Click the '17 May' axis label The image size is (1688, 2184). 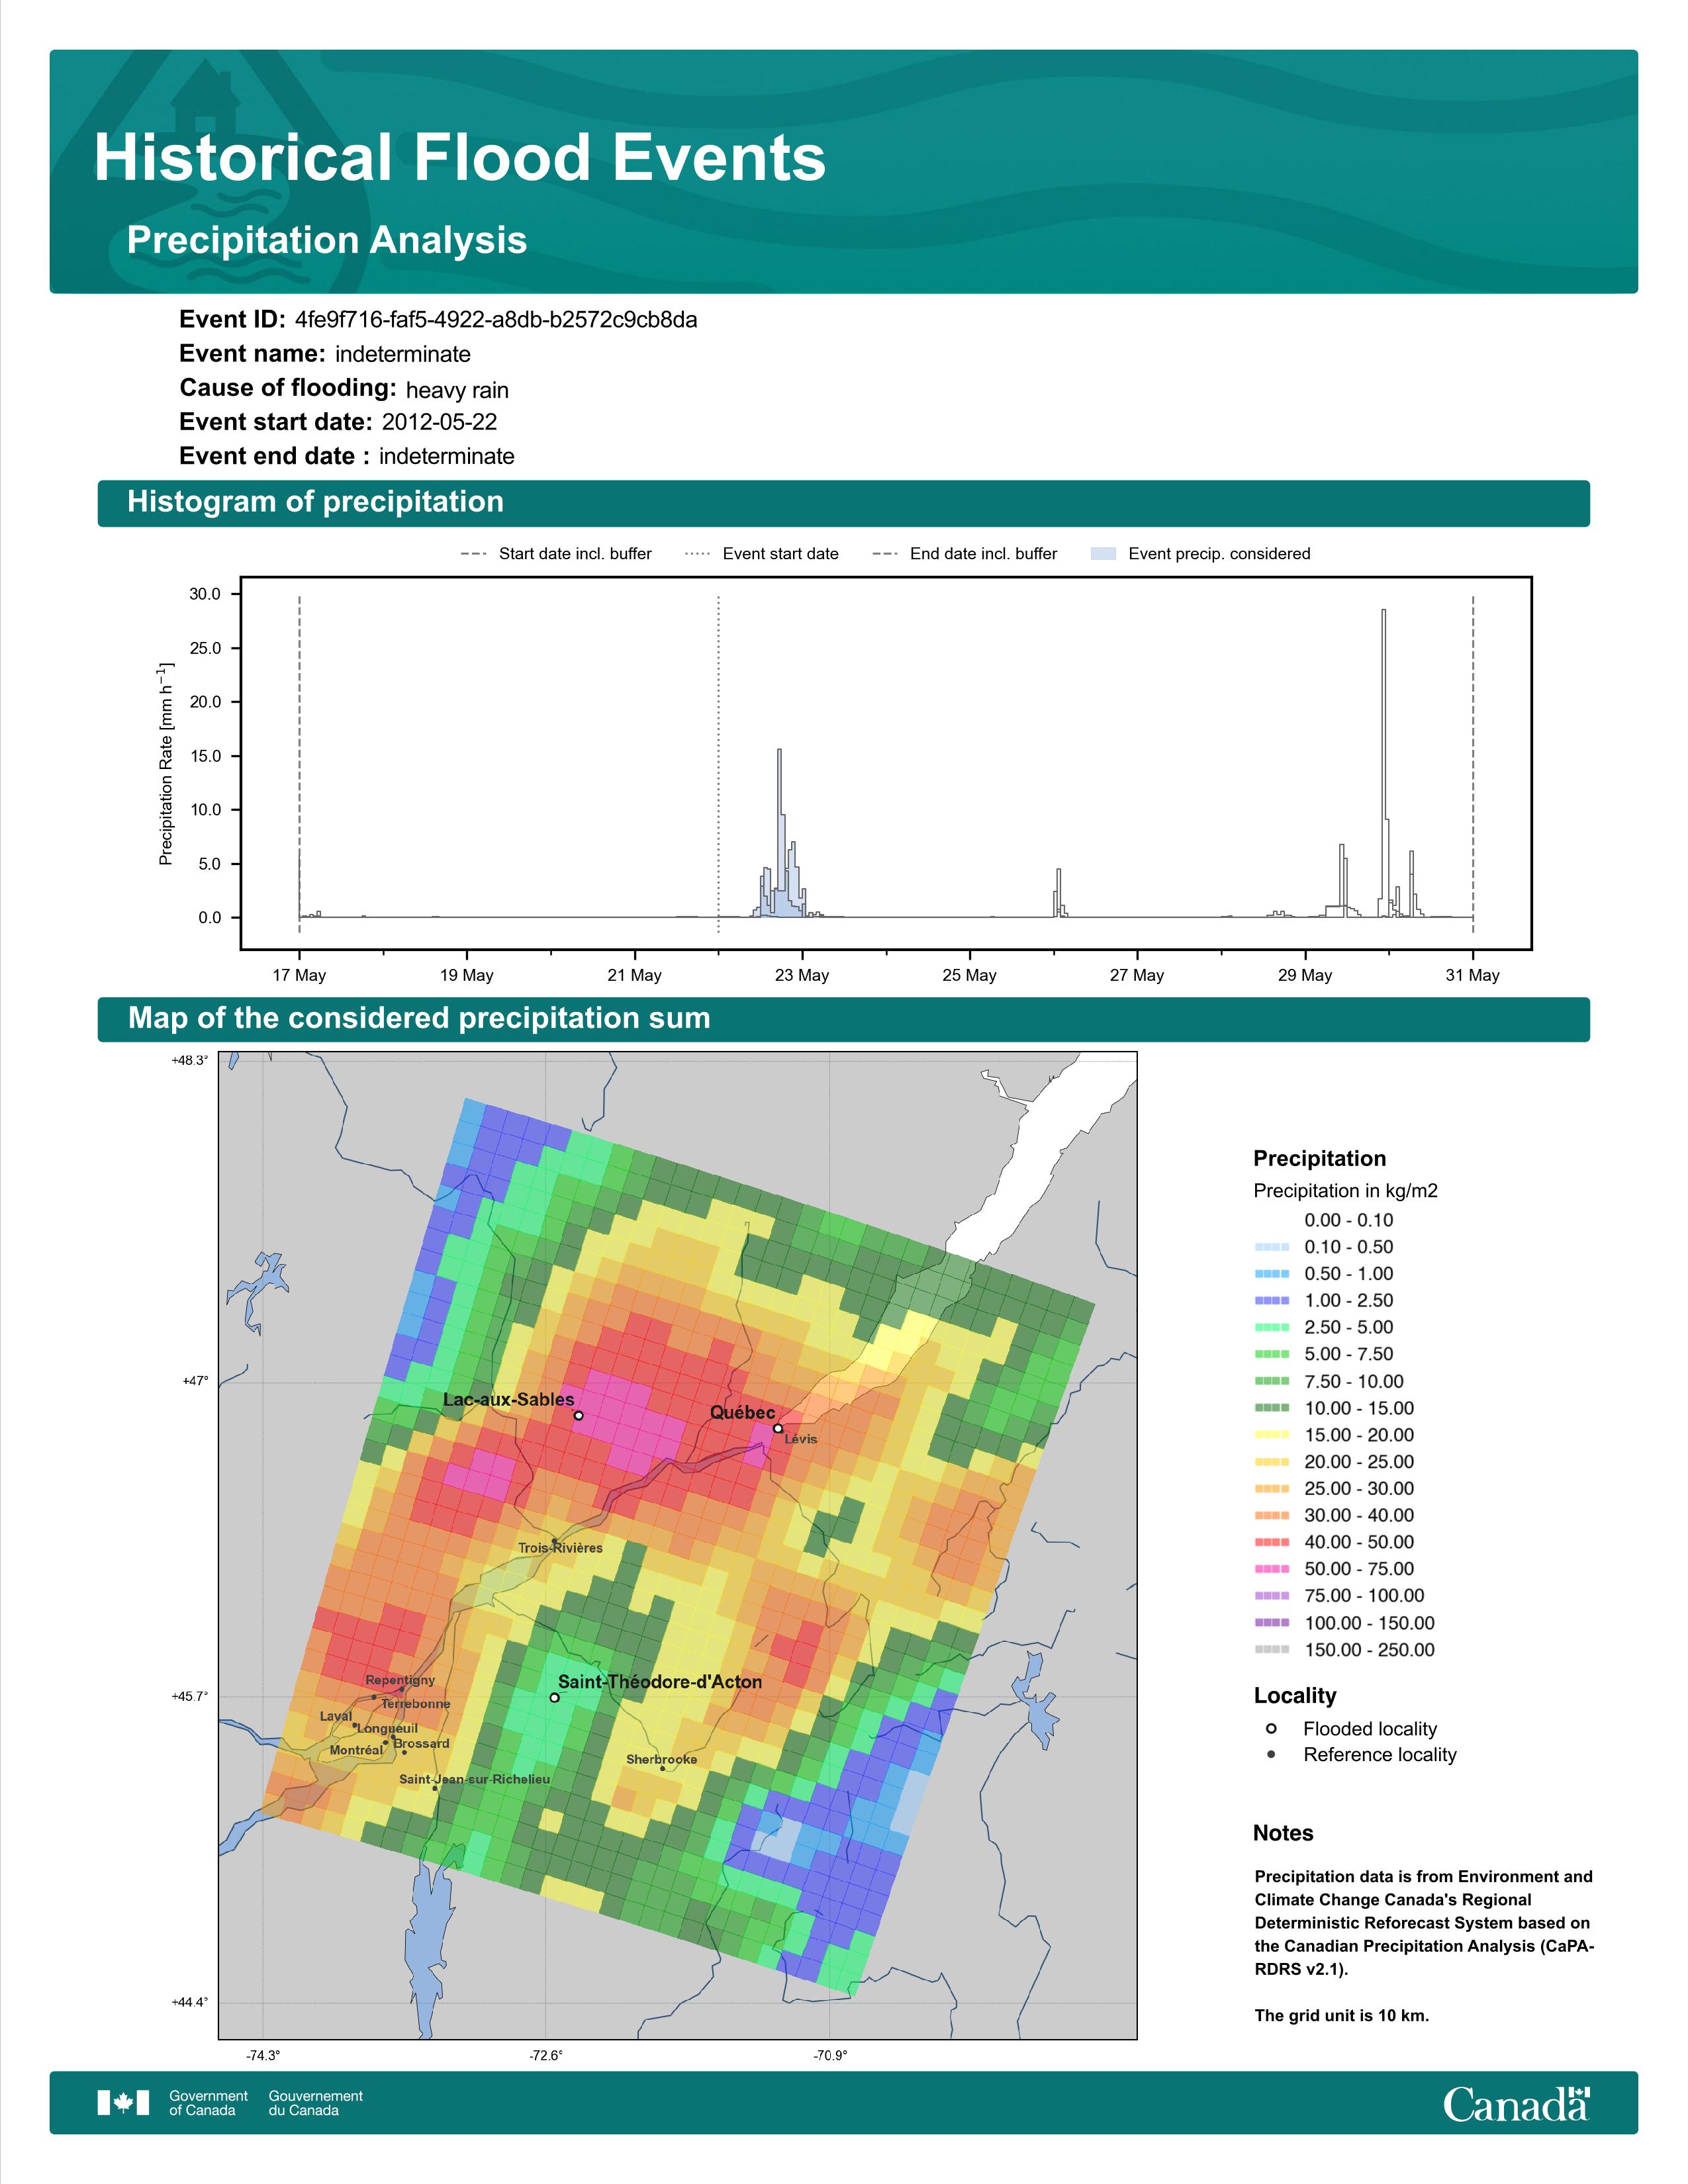[x=299, y=975]
